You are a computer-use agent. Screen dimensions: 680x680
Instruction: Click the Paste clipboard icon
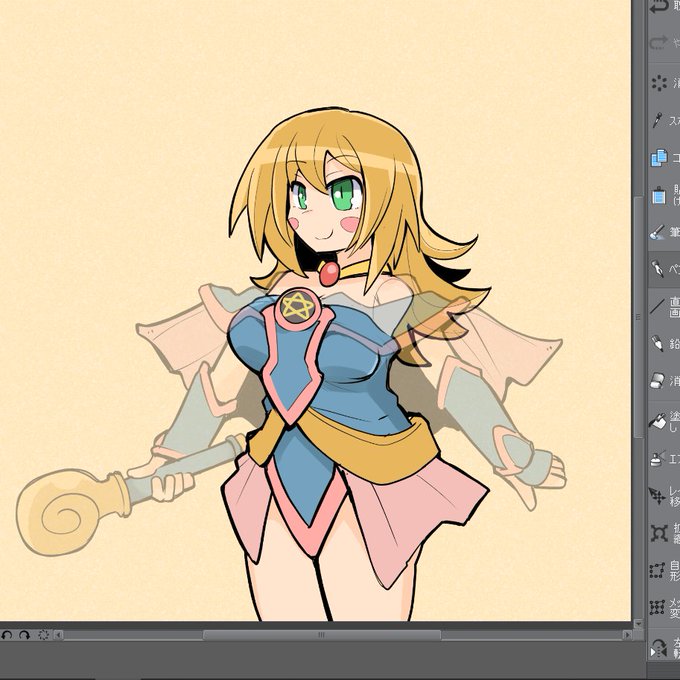coord(659,195)
